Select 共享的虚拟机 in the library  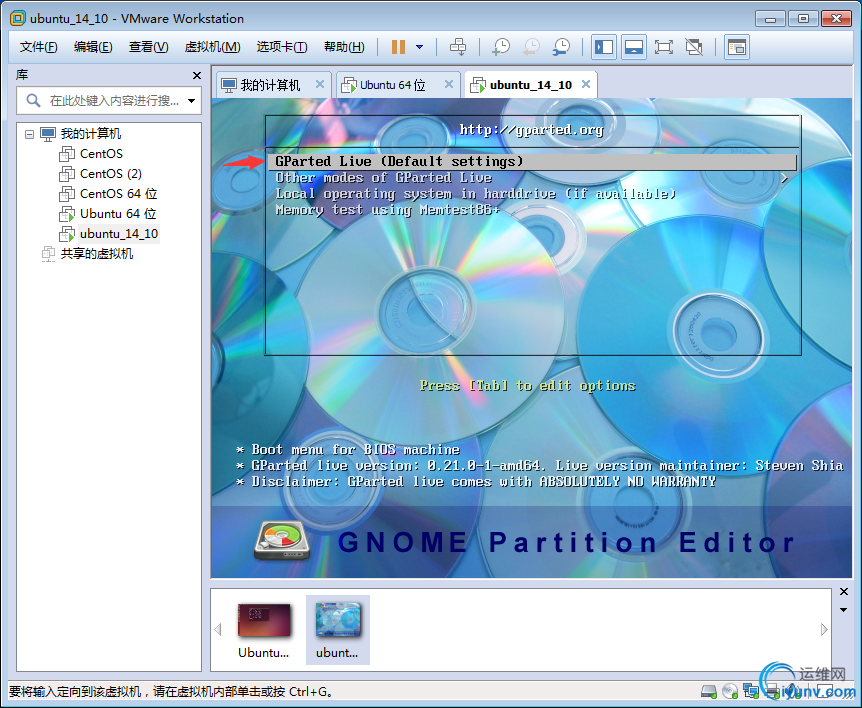96,254
